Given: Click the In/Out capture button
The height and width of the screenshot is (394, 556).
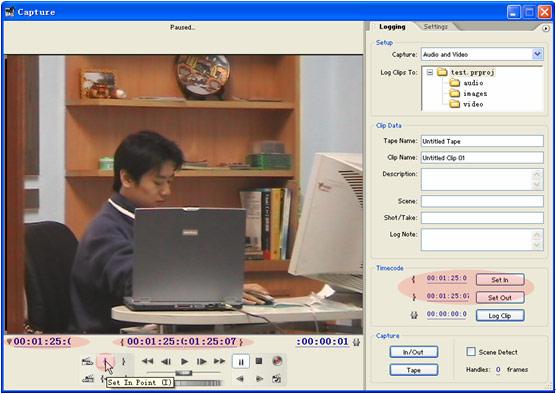Looking at the screenshot, I should click(x=413, y=352).
